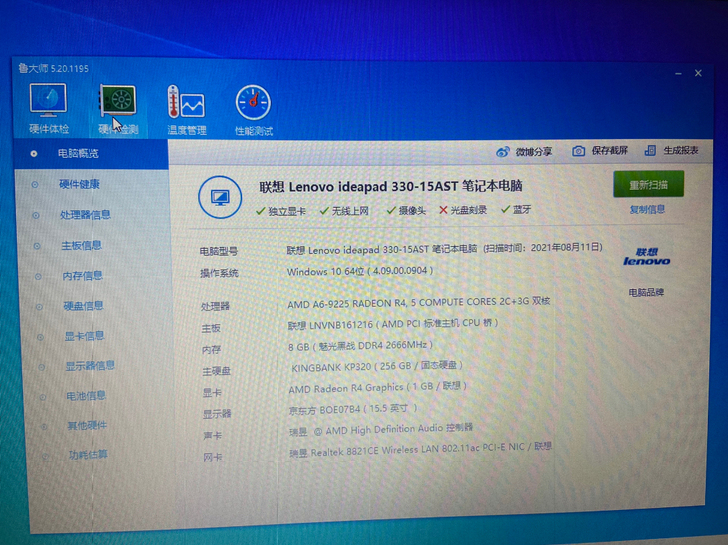
Task: Click the 主硬盘 row label
Action: pos(216,371)
